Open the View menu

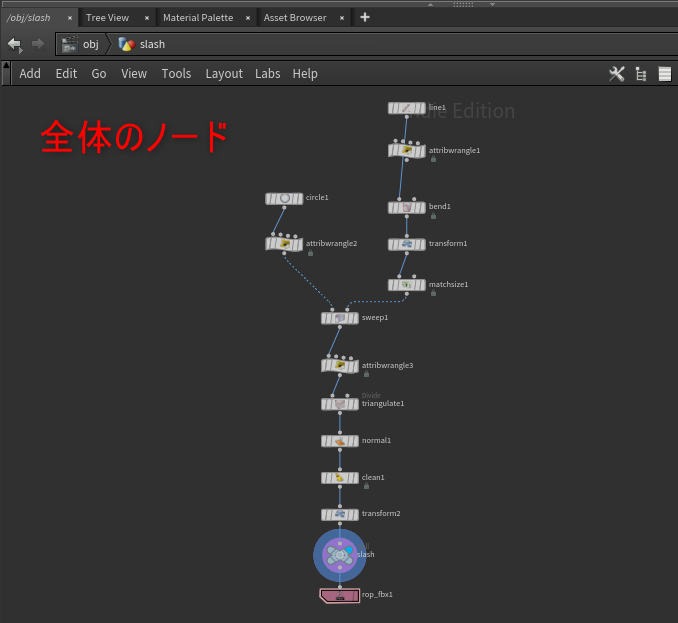pyautogui.click(x=134, y=73)
